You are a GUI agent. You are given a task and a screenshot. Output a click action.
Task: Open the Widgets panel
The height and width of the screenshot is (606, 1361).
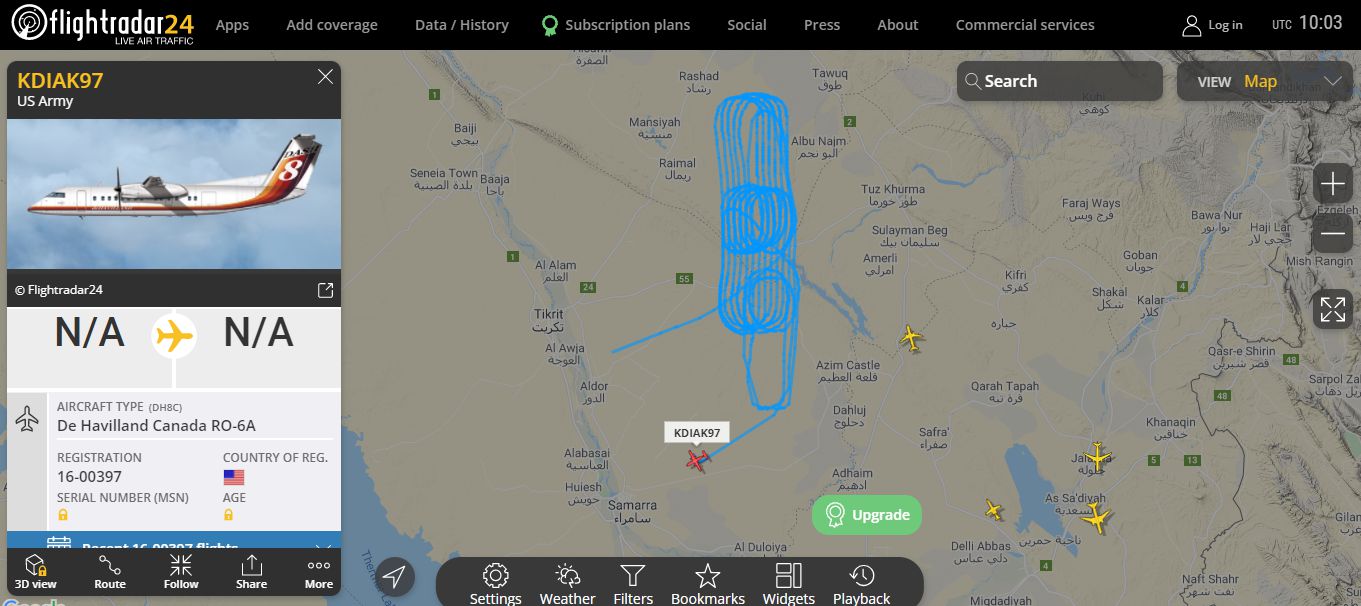(x=789, y=584)
